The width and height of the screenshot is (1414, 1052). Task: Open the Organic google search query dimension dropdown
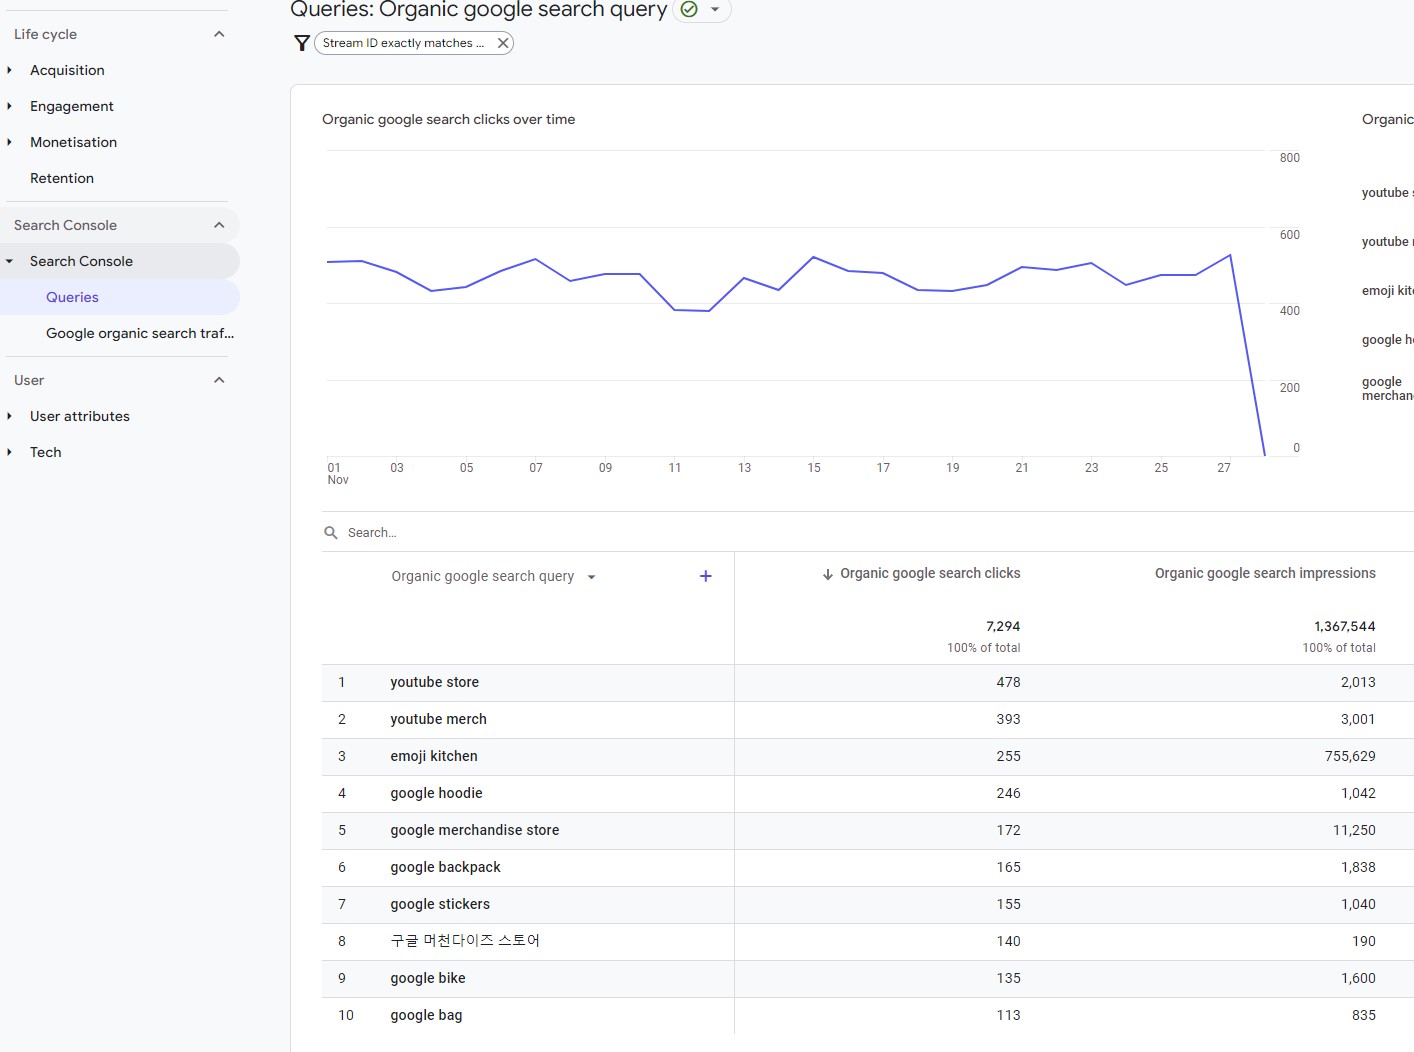[x=494, y=576]
